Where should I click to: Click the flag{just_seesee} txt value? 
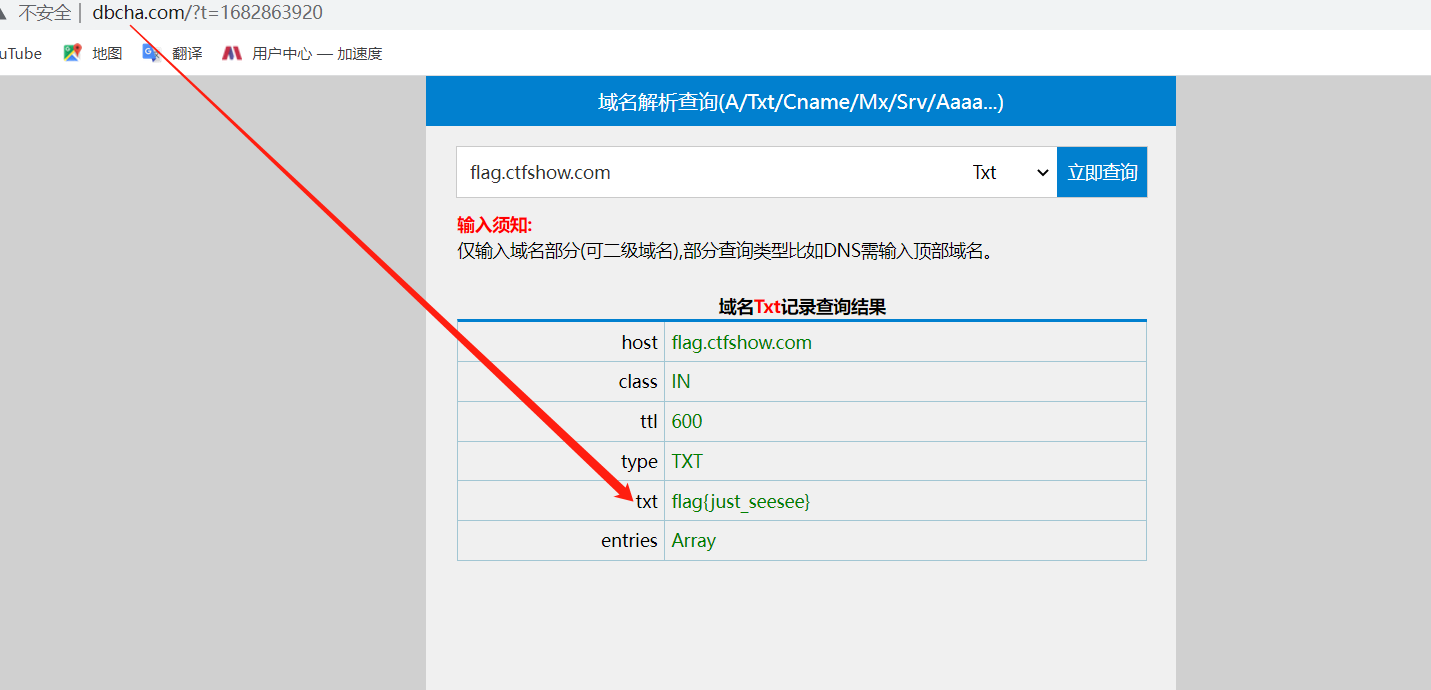(740, 501)
